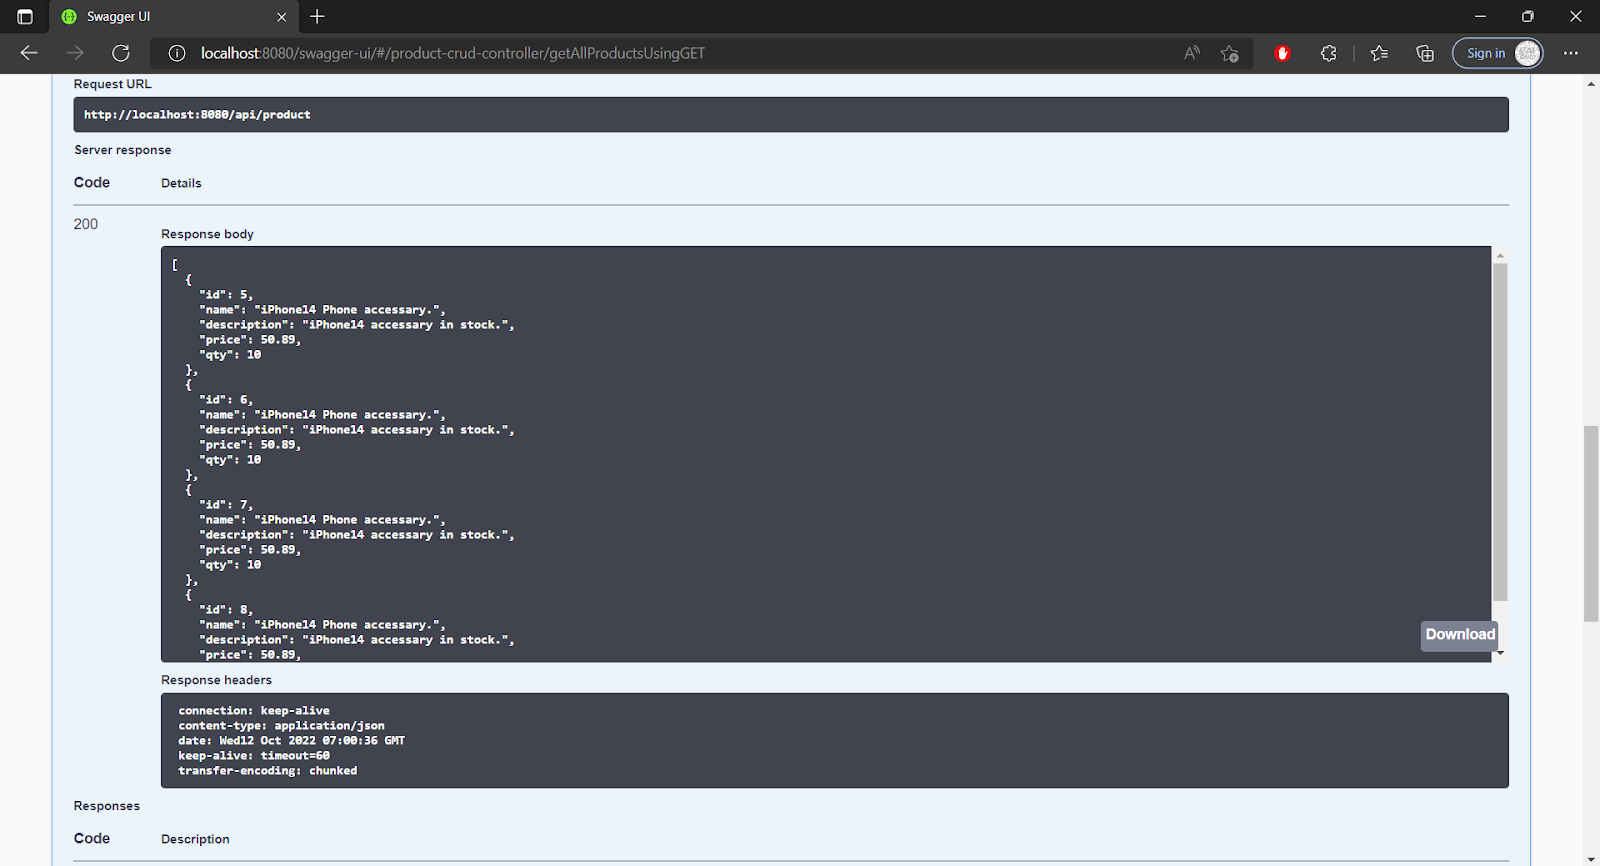
Task: Click the "id": 8 line
Action: click(226, 610)
